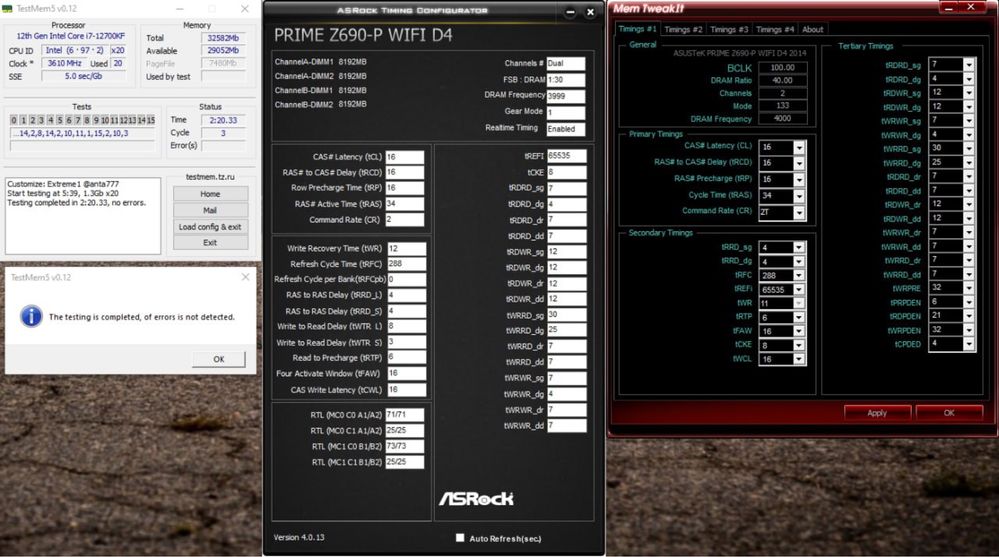Expand the tREFI dropdown in Mem TweakIt
The image size is (999, 557).
click(x=798, y=289)
